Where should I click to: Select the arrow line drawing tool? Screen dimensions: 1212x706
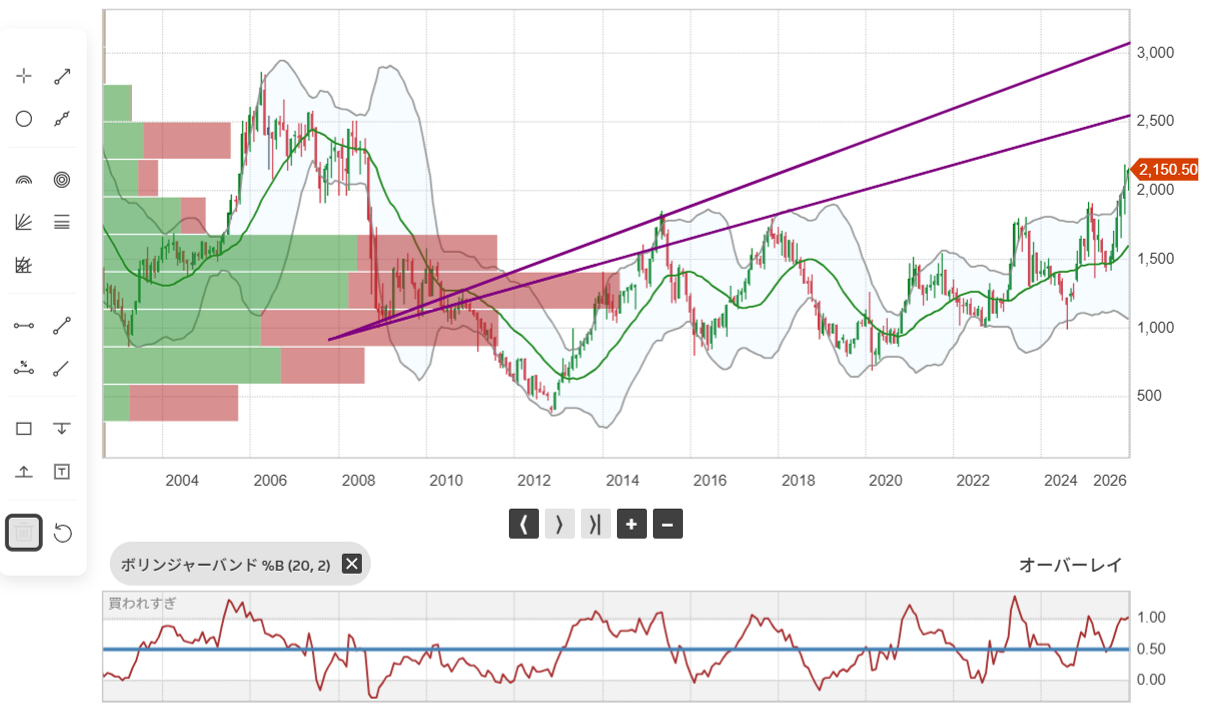click(x=62, y=76)
